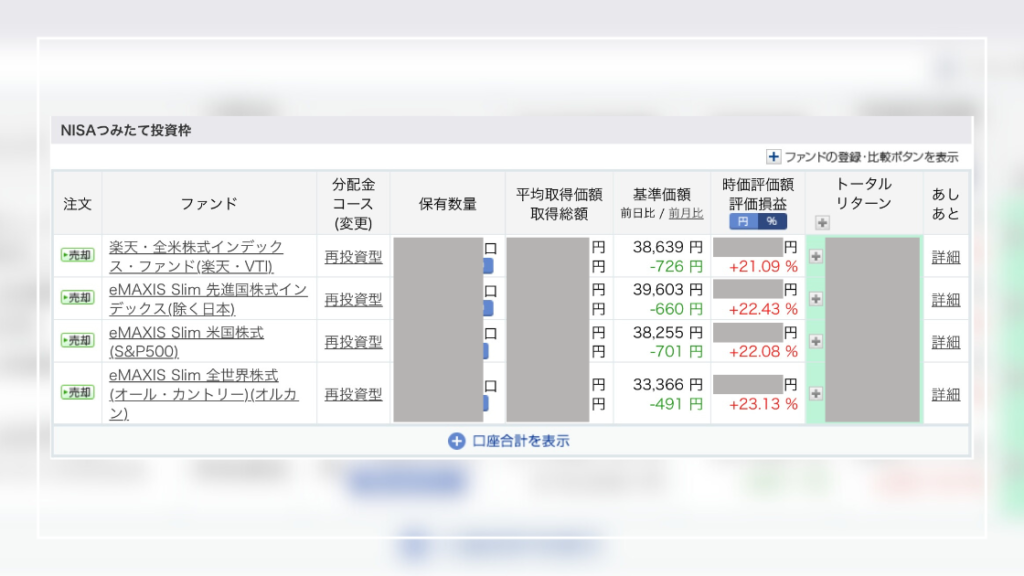
Task: Switch valuation display to 円
Action: tap(742, 222)
